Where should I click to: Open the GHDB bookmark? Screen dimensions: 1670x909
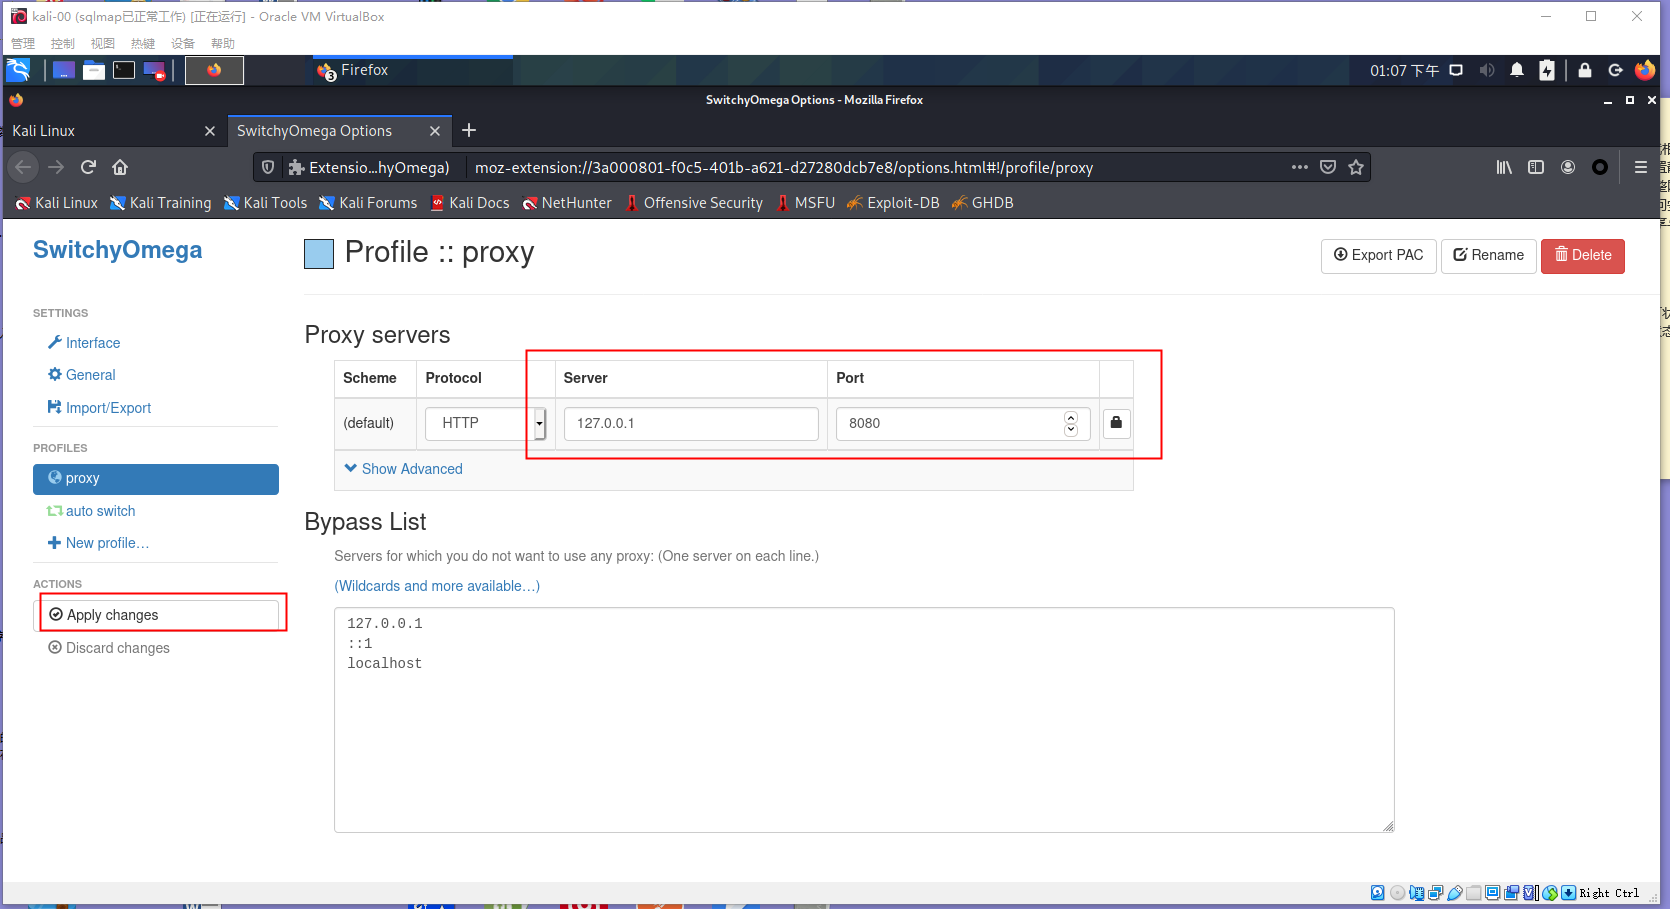[982, 203]
